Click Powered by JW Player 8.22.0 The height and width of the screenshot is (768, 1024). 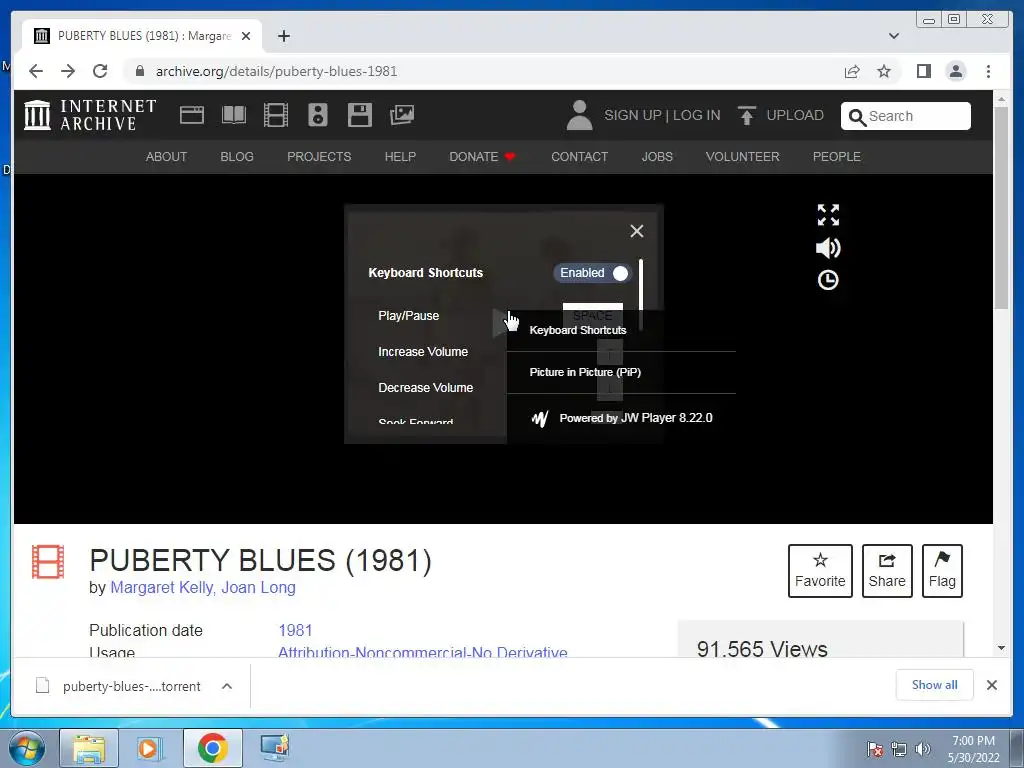coord(622,418)
